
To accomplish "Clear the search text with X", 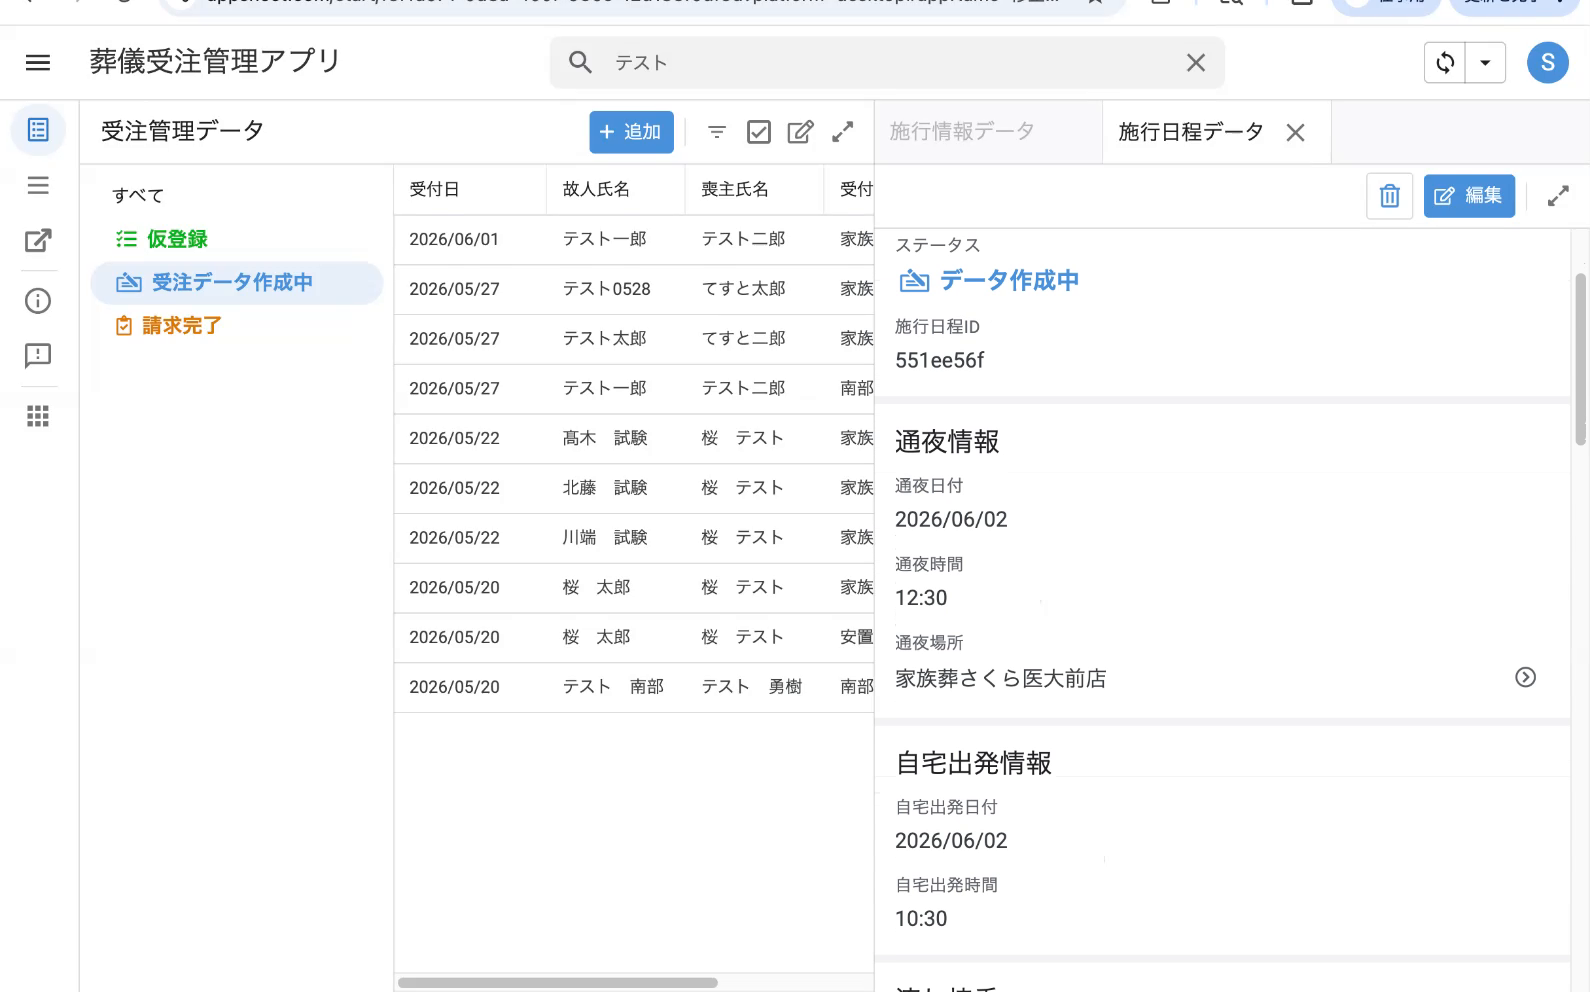I will [1195, 63].
